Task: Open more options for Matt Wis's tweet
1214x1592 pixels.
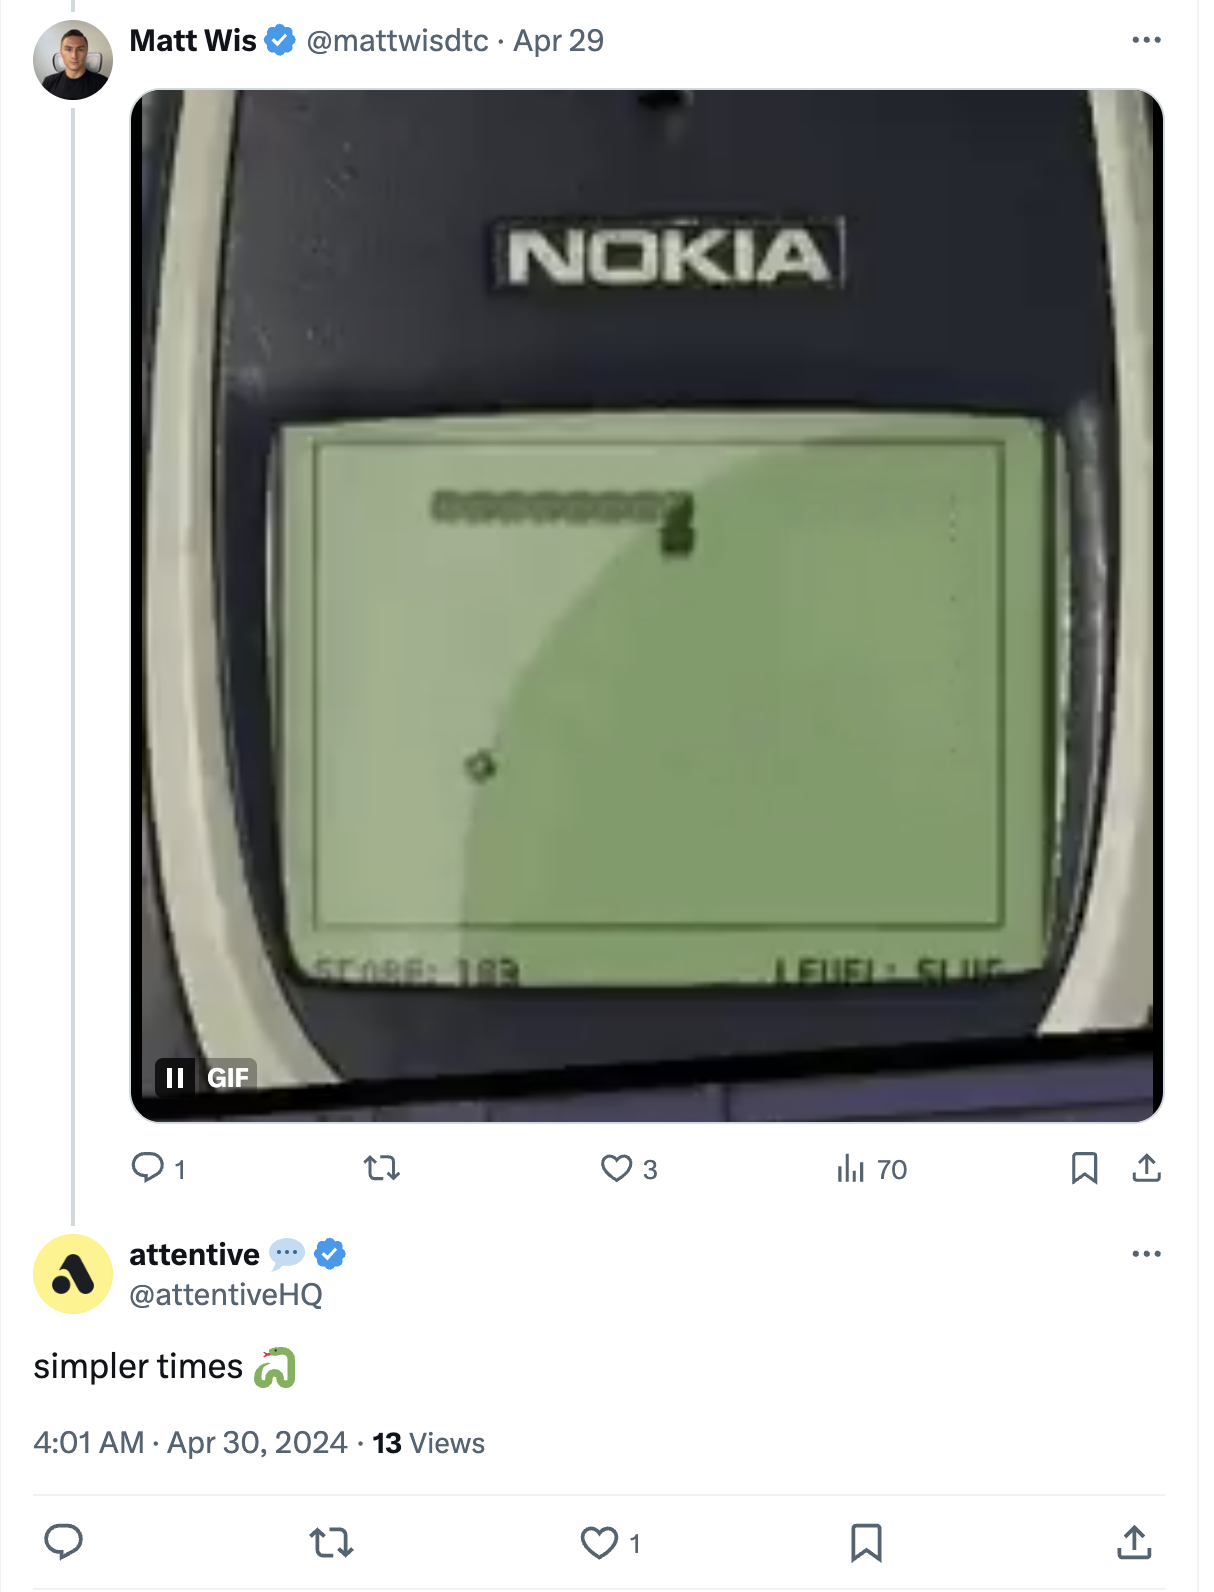Action: point(1146,40)
